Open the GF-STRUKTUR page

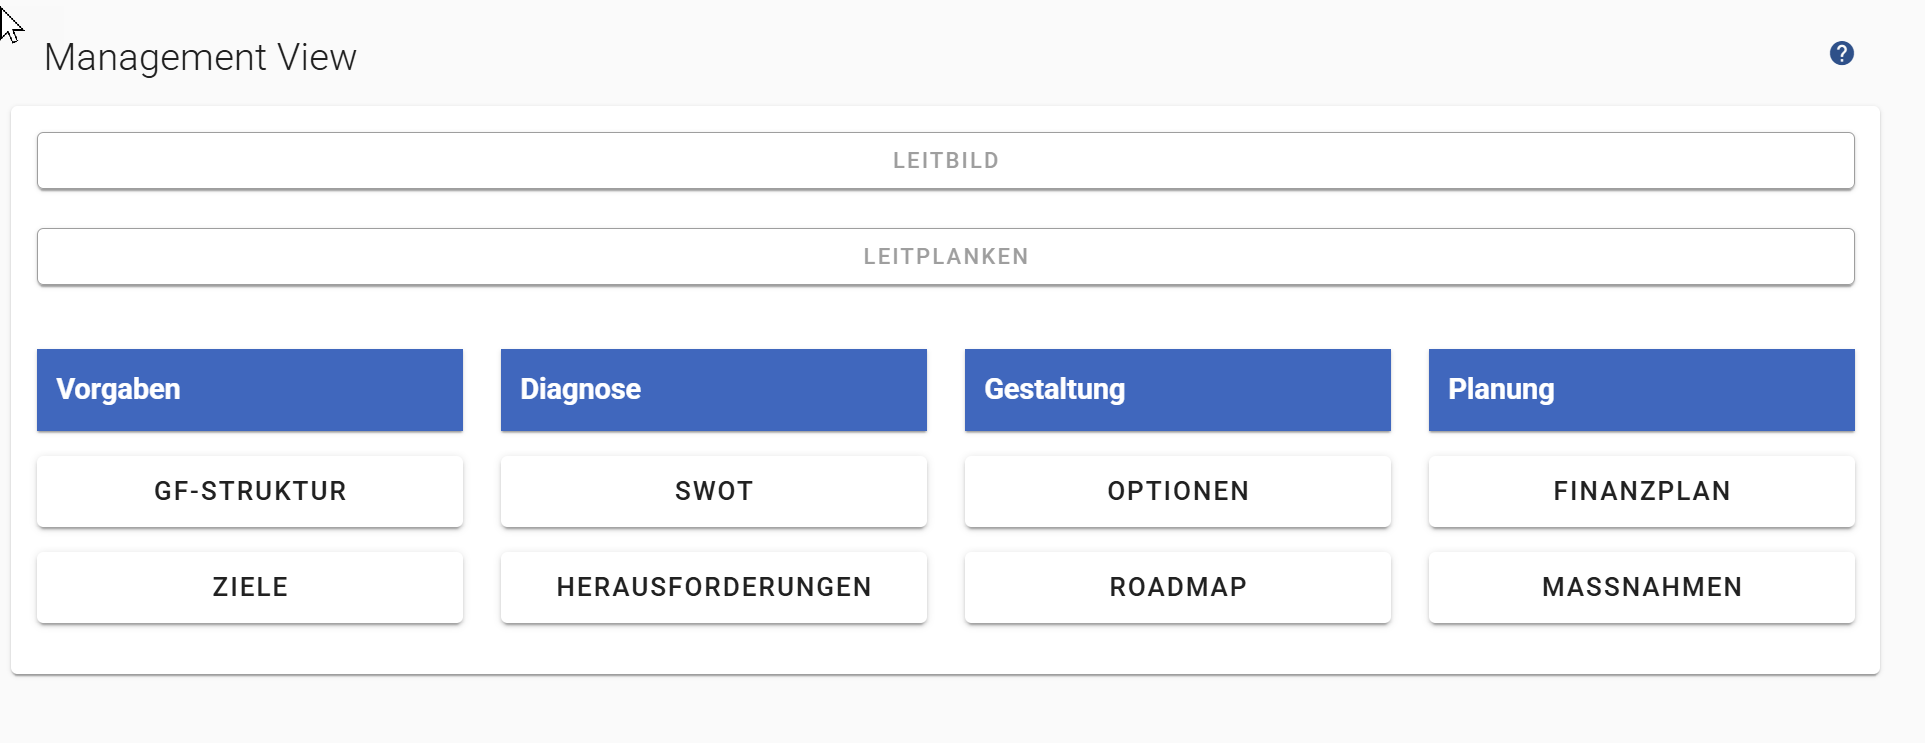(x=249, y=491)
